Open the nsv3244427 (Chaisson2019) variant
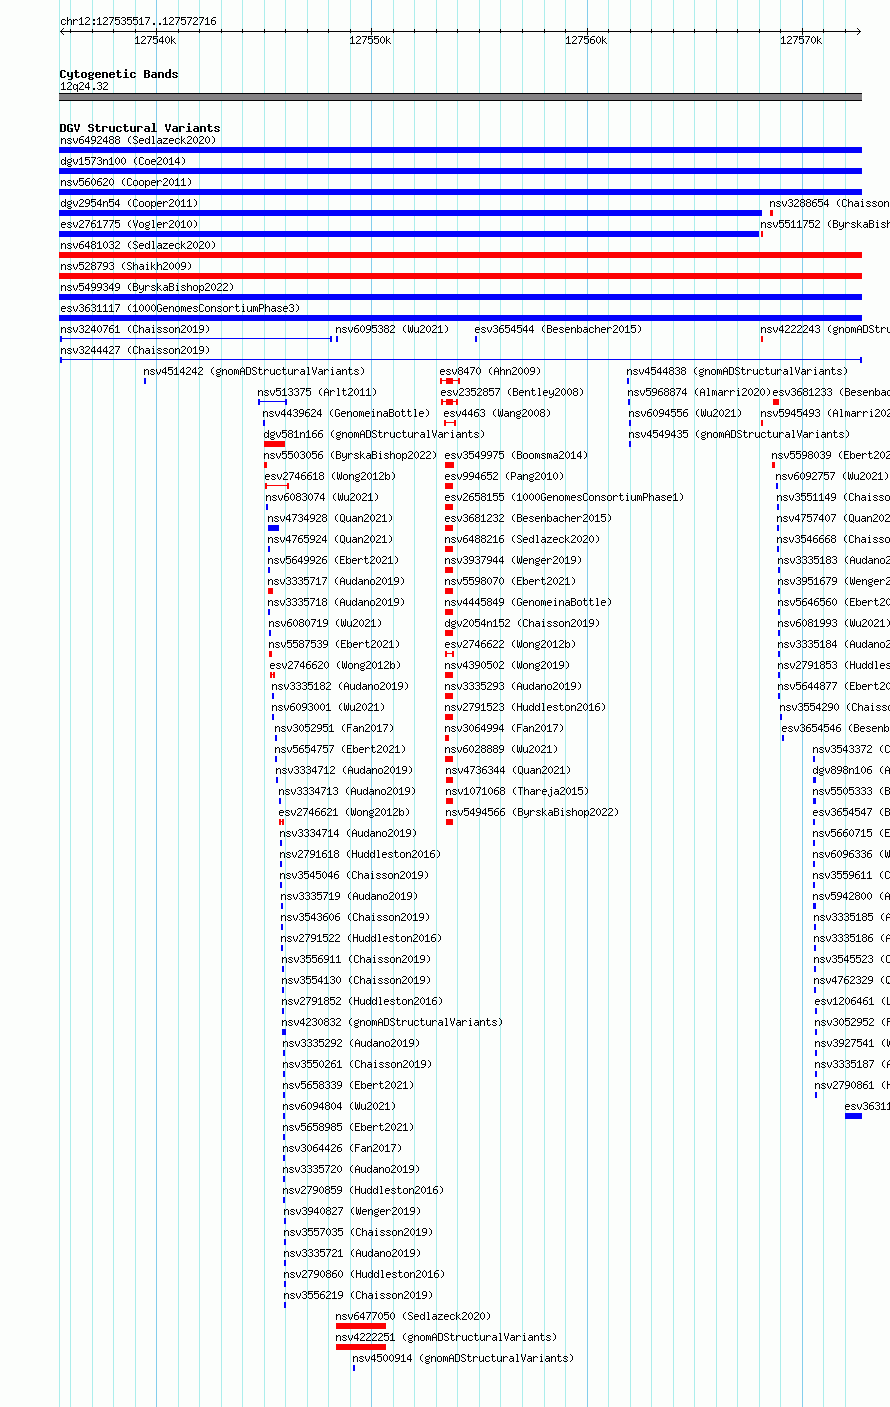Image resolution: width=890 pixels, height=1407 pixels. click(x=134, y=351)
